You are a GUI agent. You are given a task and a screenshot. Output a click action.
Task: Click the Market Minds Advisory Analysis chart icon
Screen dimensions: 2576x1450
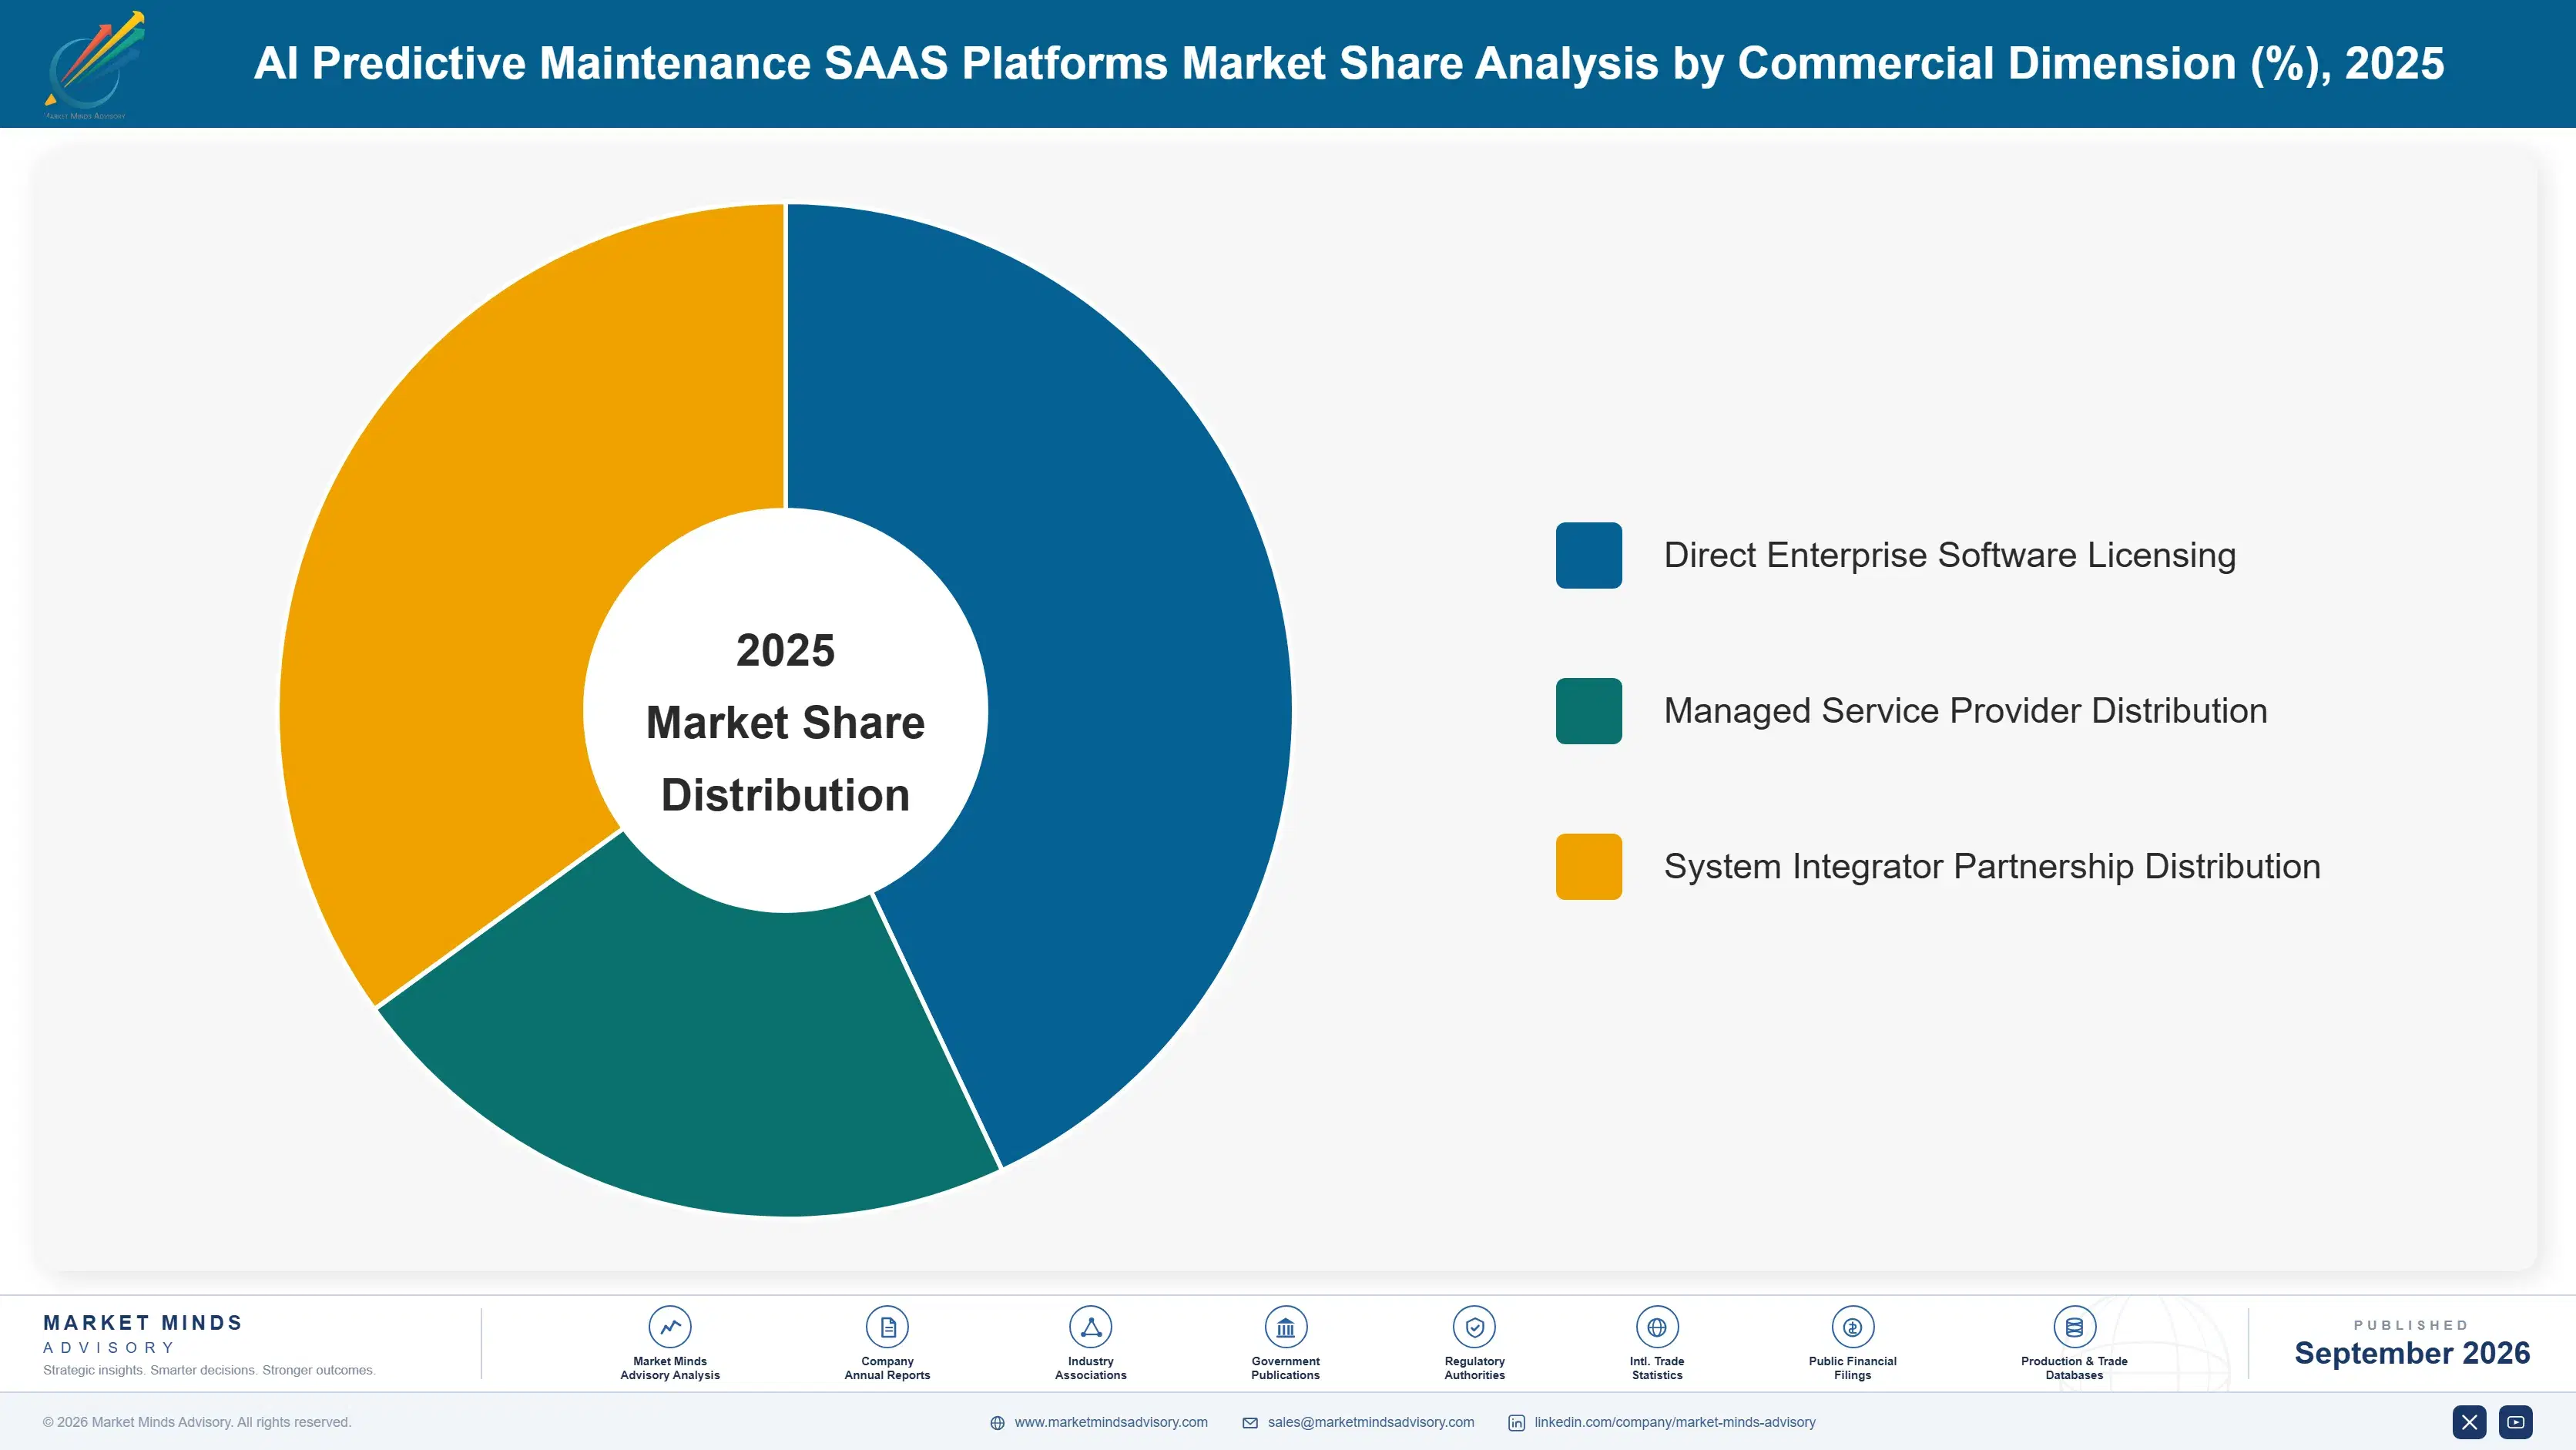[x=669, y=1327]
